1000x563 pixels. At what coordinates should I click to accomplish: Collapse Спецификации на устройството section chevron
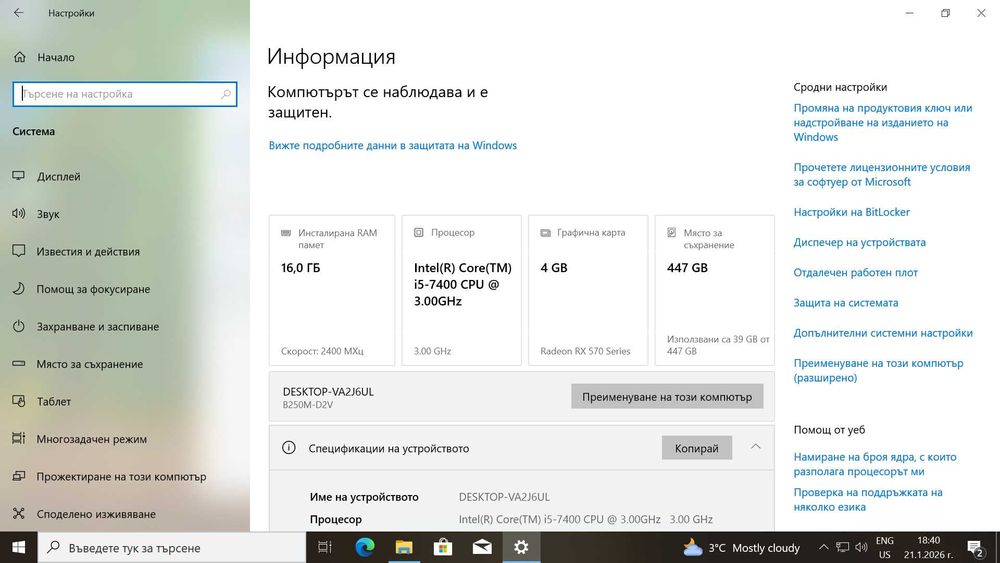(756, 447)
